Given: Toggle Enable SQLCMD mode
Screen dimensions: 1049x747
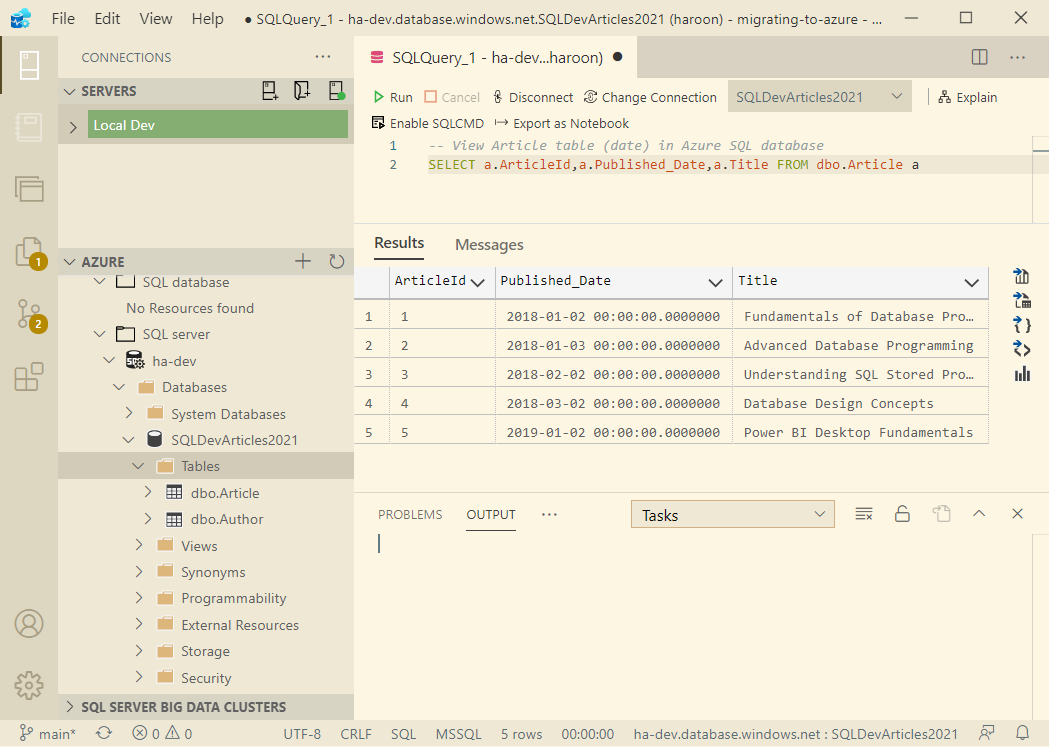Looking at the screenshot, I should (x=427, y=123).
